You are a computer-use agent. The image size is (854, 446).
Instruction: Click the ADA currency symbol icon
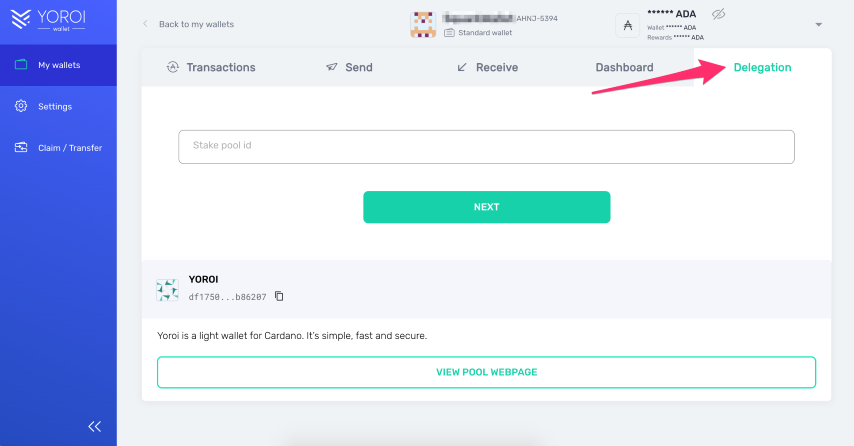click(628, 24)
